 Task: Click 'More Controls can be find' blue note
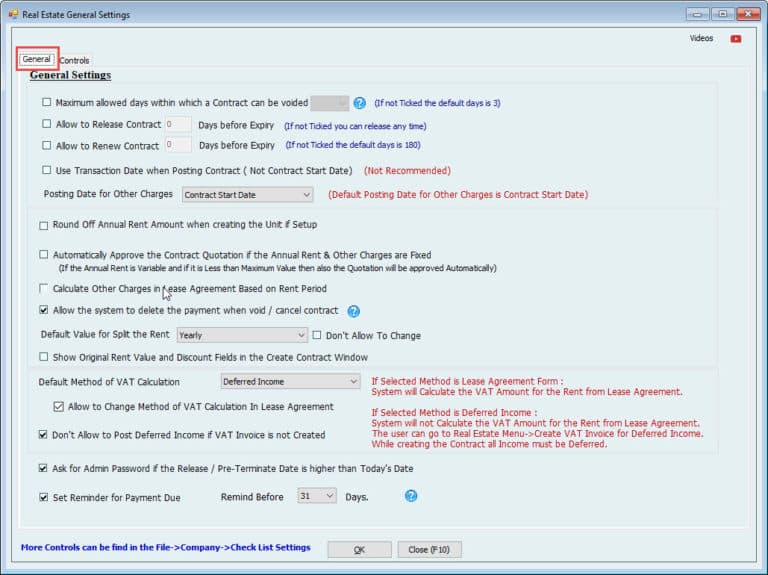point(166,547)
